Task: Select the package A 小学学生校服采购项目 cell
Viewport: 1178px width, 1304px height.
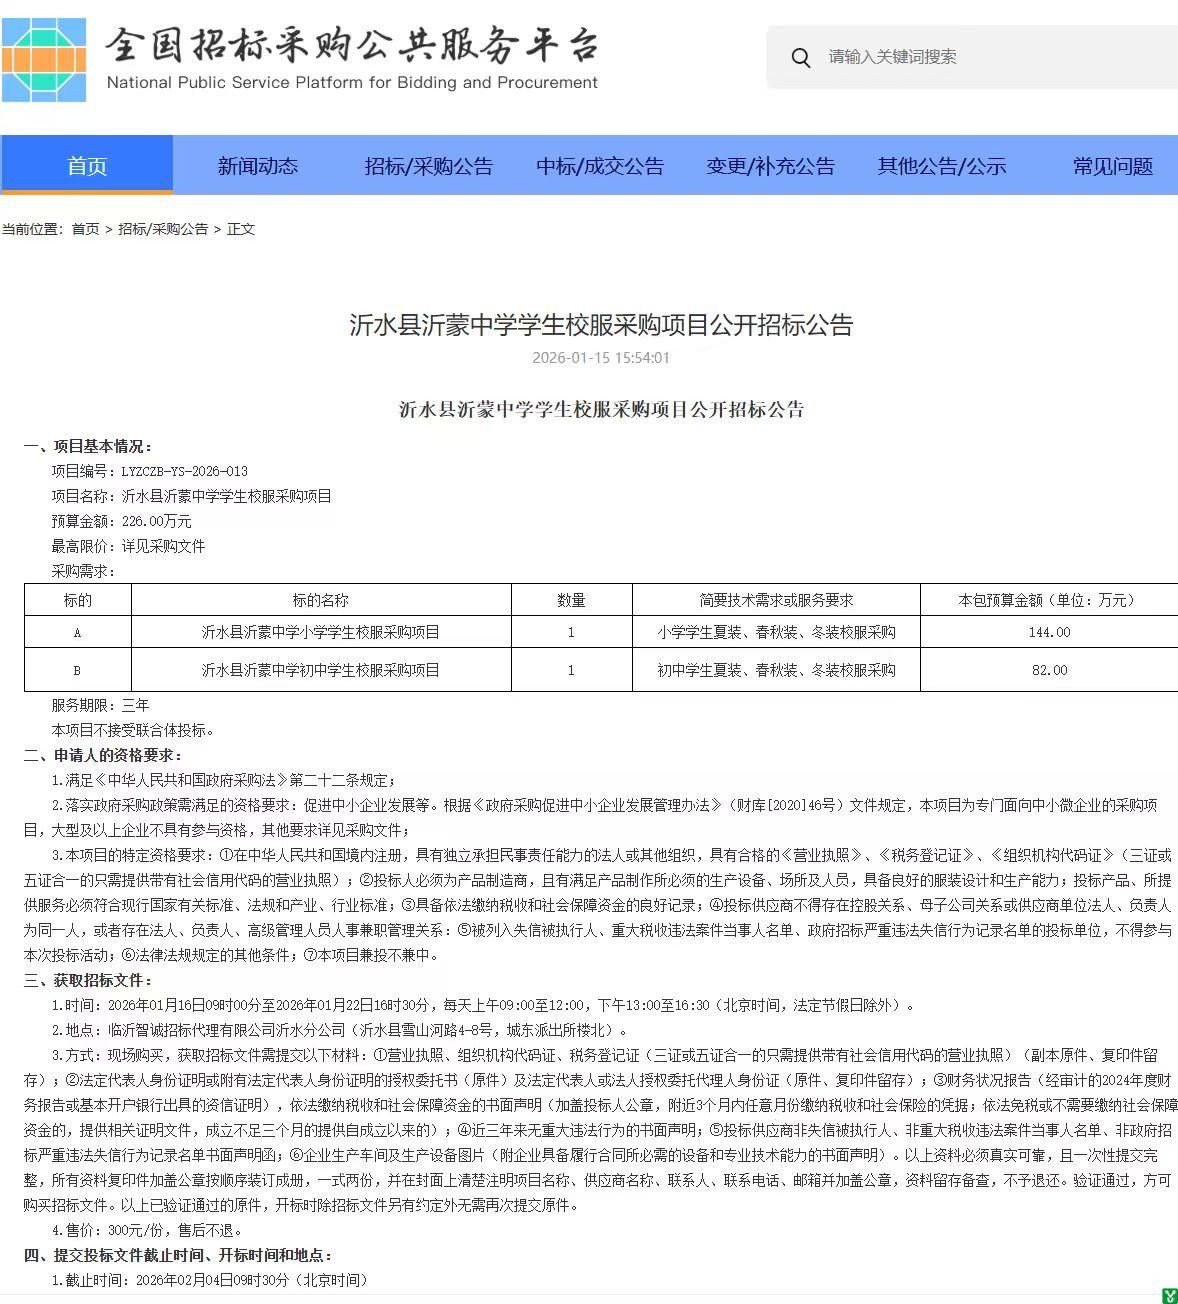Action: click(x=321, y=632)
